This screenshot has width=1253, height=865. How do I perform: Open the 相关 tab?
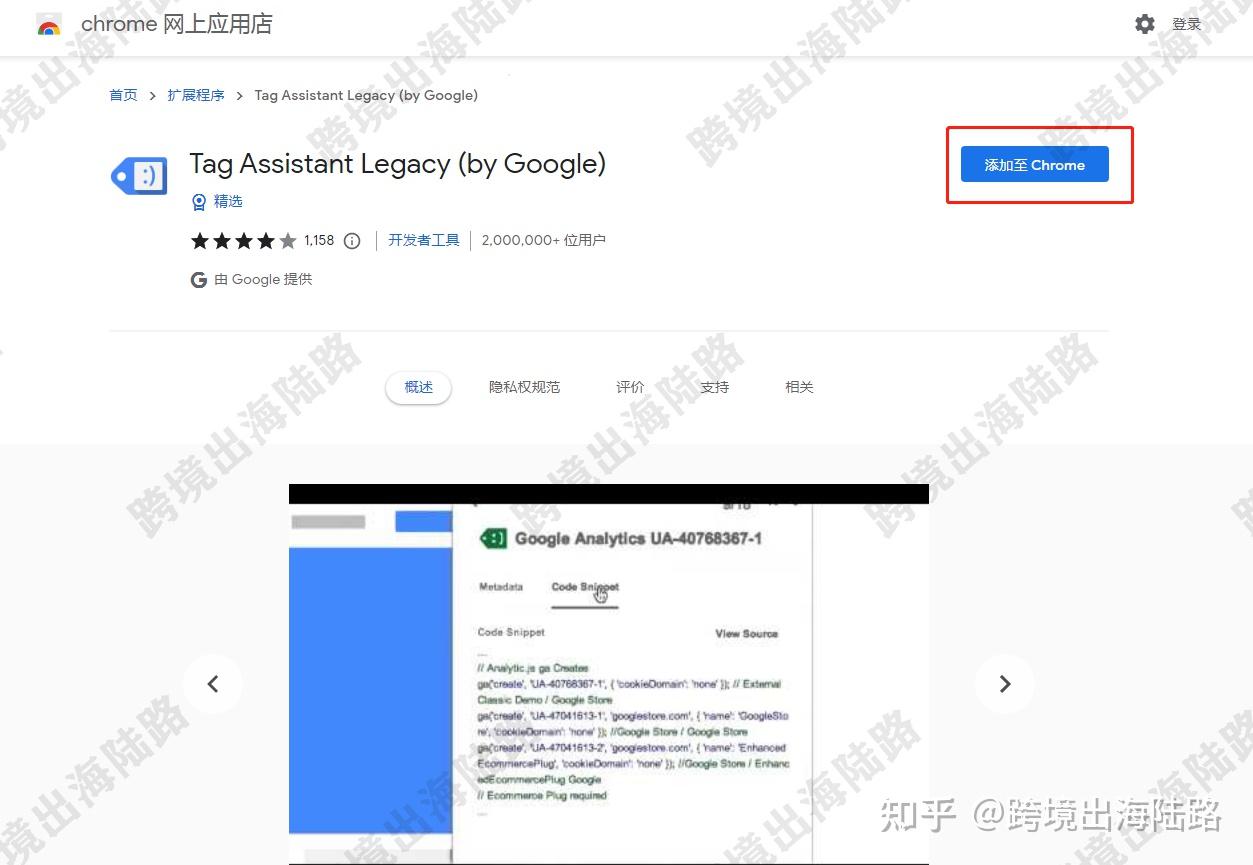pos(800,387)
